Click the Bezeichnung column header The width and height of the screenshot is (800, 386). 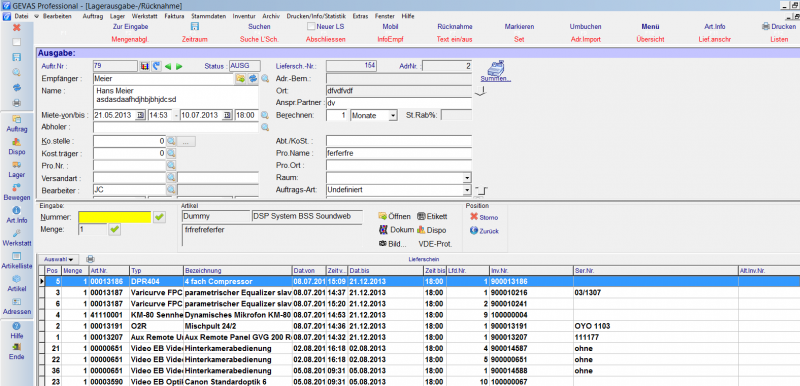point(237,270)
